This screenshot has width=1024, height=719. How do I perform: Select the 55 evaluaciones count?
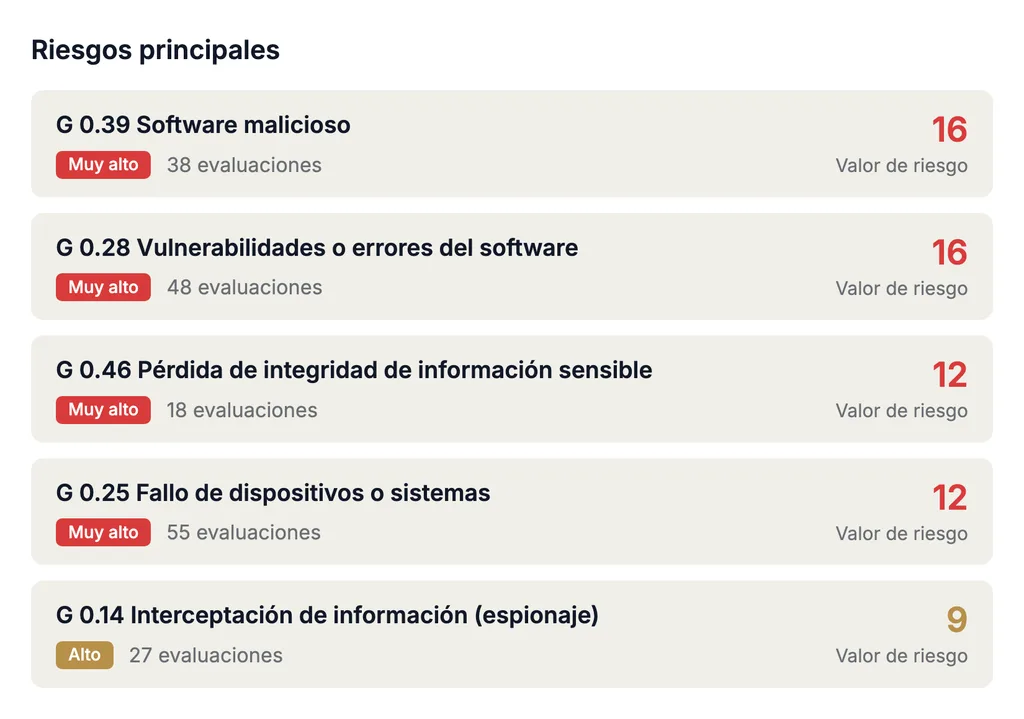click(x=244, y=532)
